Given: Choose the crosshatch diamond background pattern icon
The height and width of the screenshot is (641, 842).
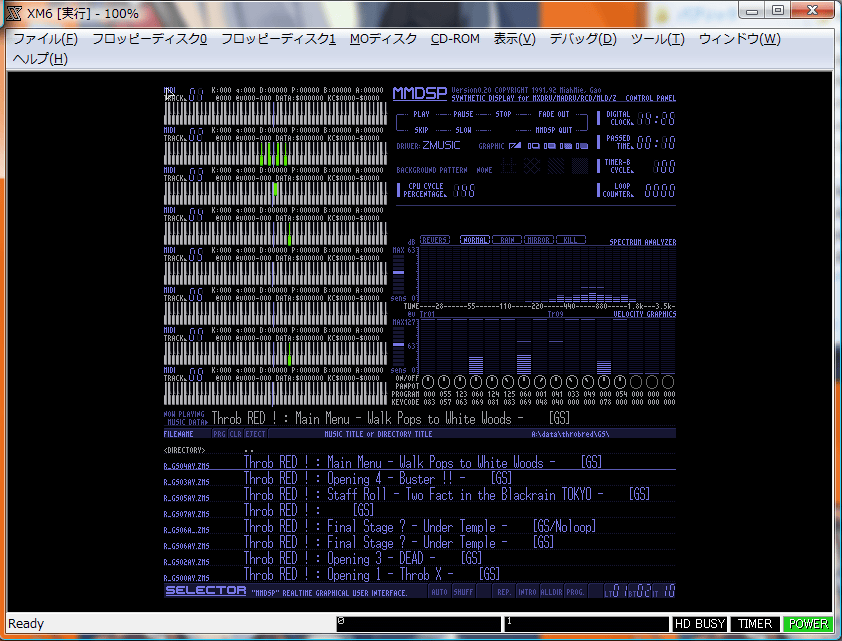Looking at the screenshot, I should click(534, 168).
